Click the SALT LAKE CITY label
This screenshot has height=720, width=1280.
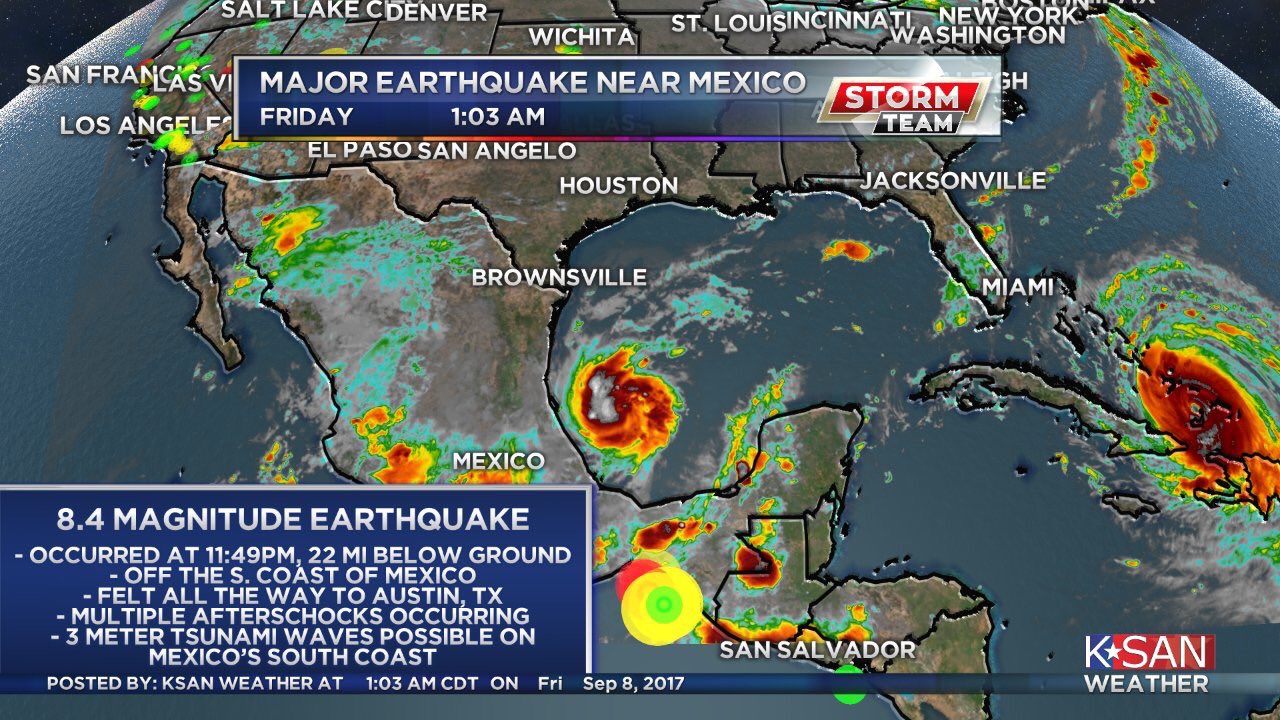303,10
